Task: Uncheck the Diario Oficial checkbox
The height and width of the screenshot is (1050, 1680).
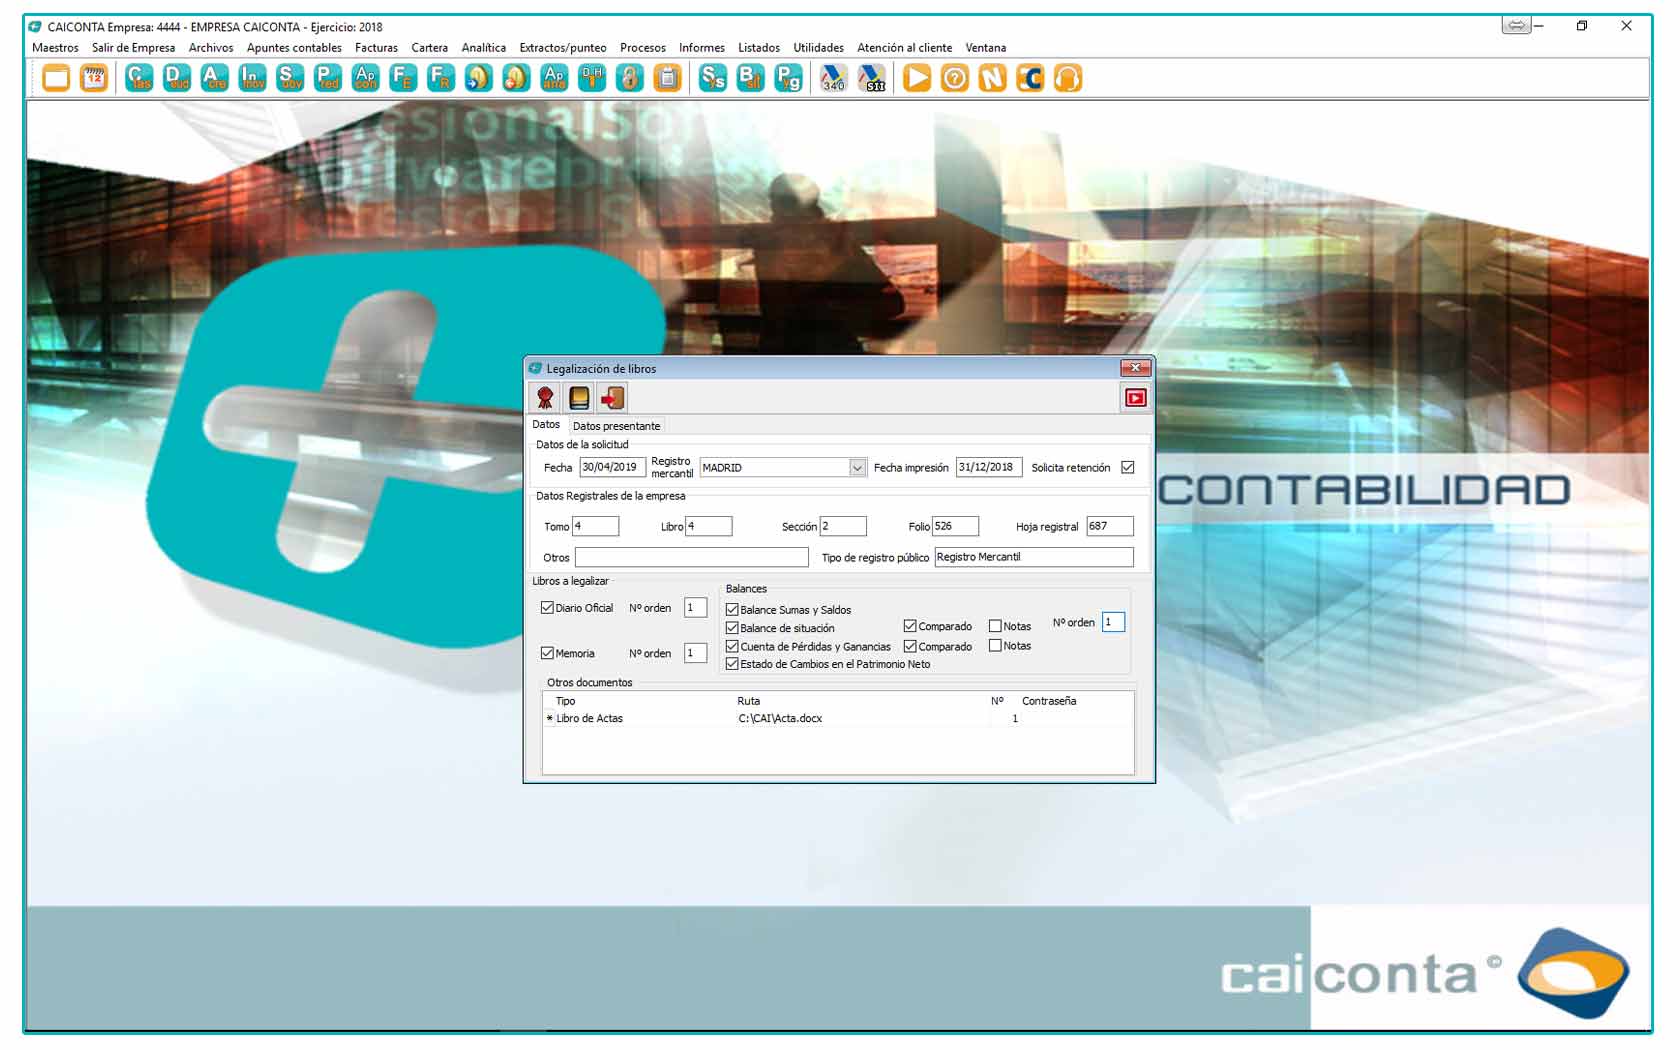Action: [x=547, y=607]
